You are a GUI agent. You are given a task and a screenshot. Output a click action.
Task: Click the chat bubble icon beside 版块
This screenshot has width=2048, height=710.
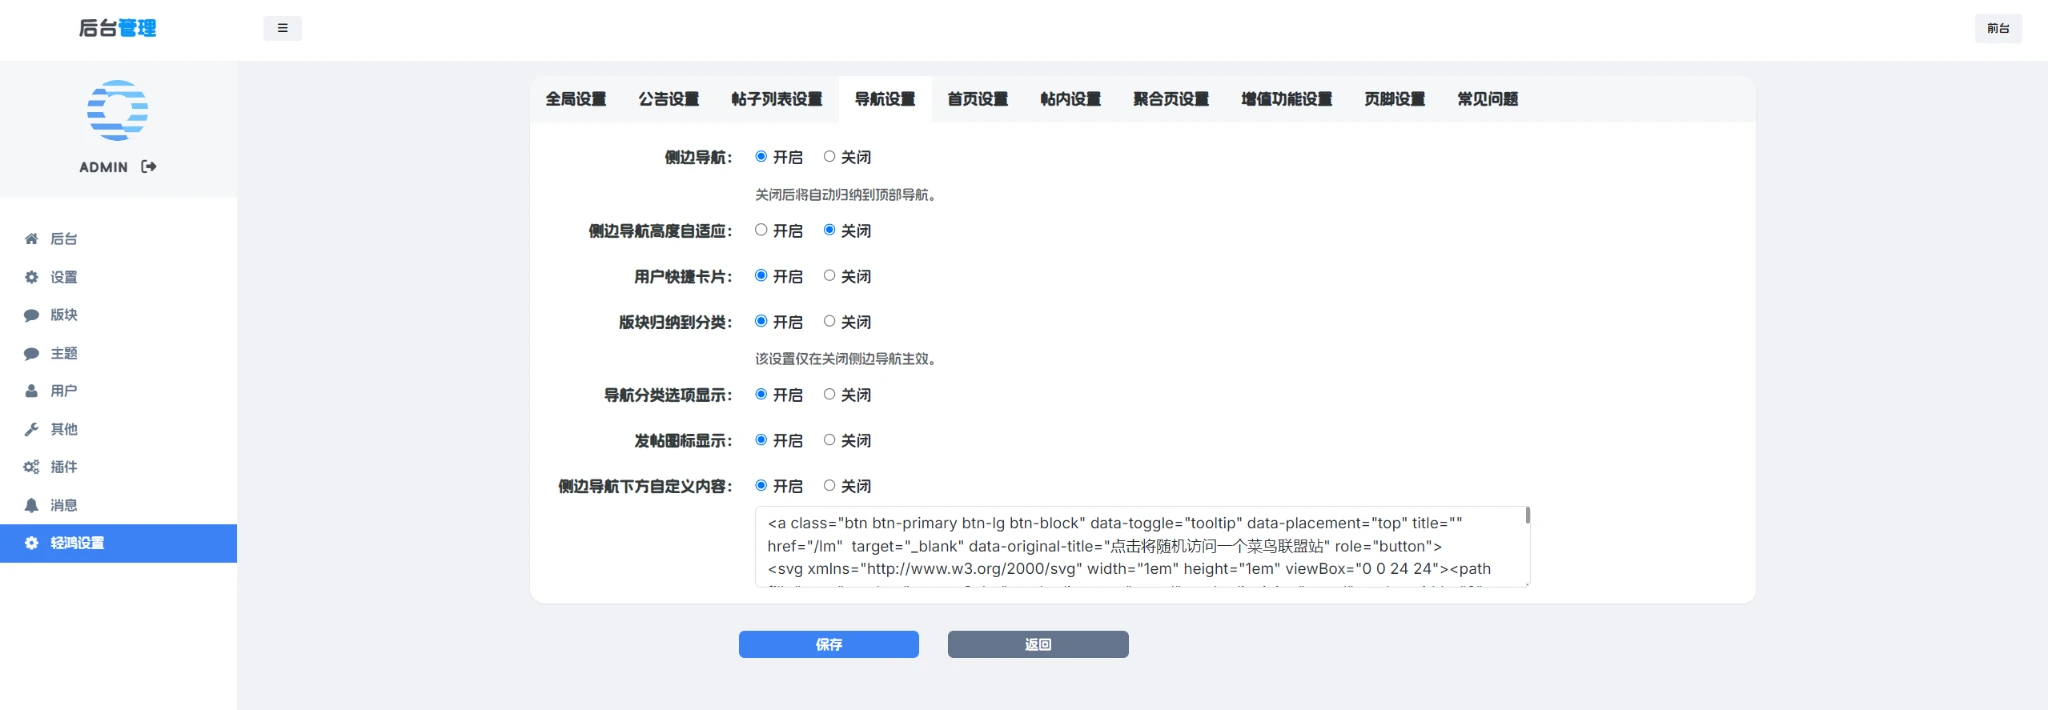tap(31, 315)
